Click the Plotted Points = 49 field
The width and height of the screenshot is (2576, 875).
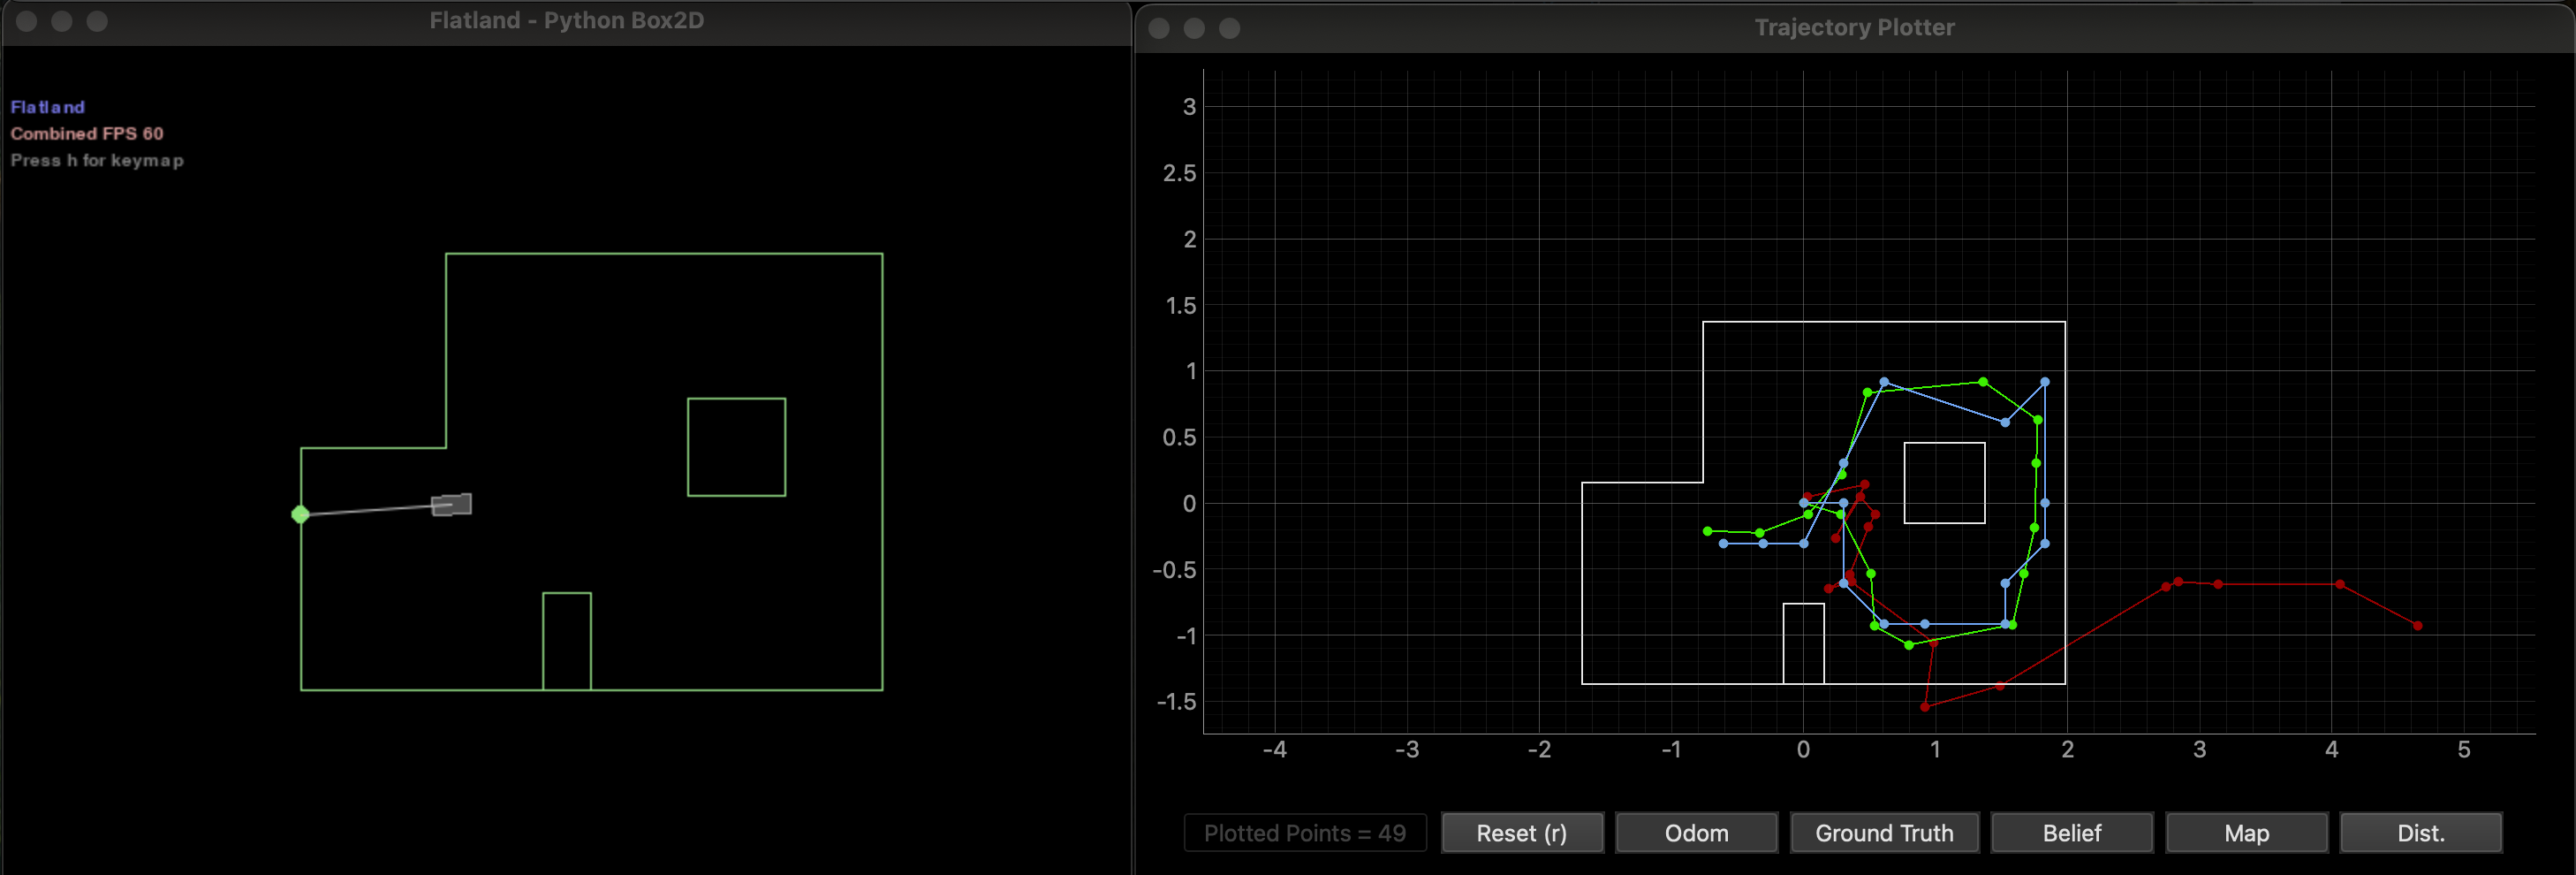click(x=1305, y=833)
